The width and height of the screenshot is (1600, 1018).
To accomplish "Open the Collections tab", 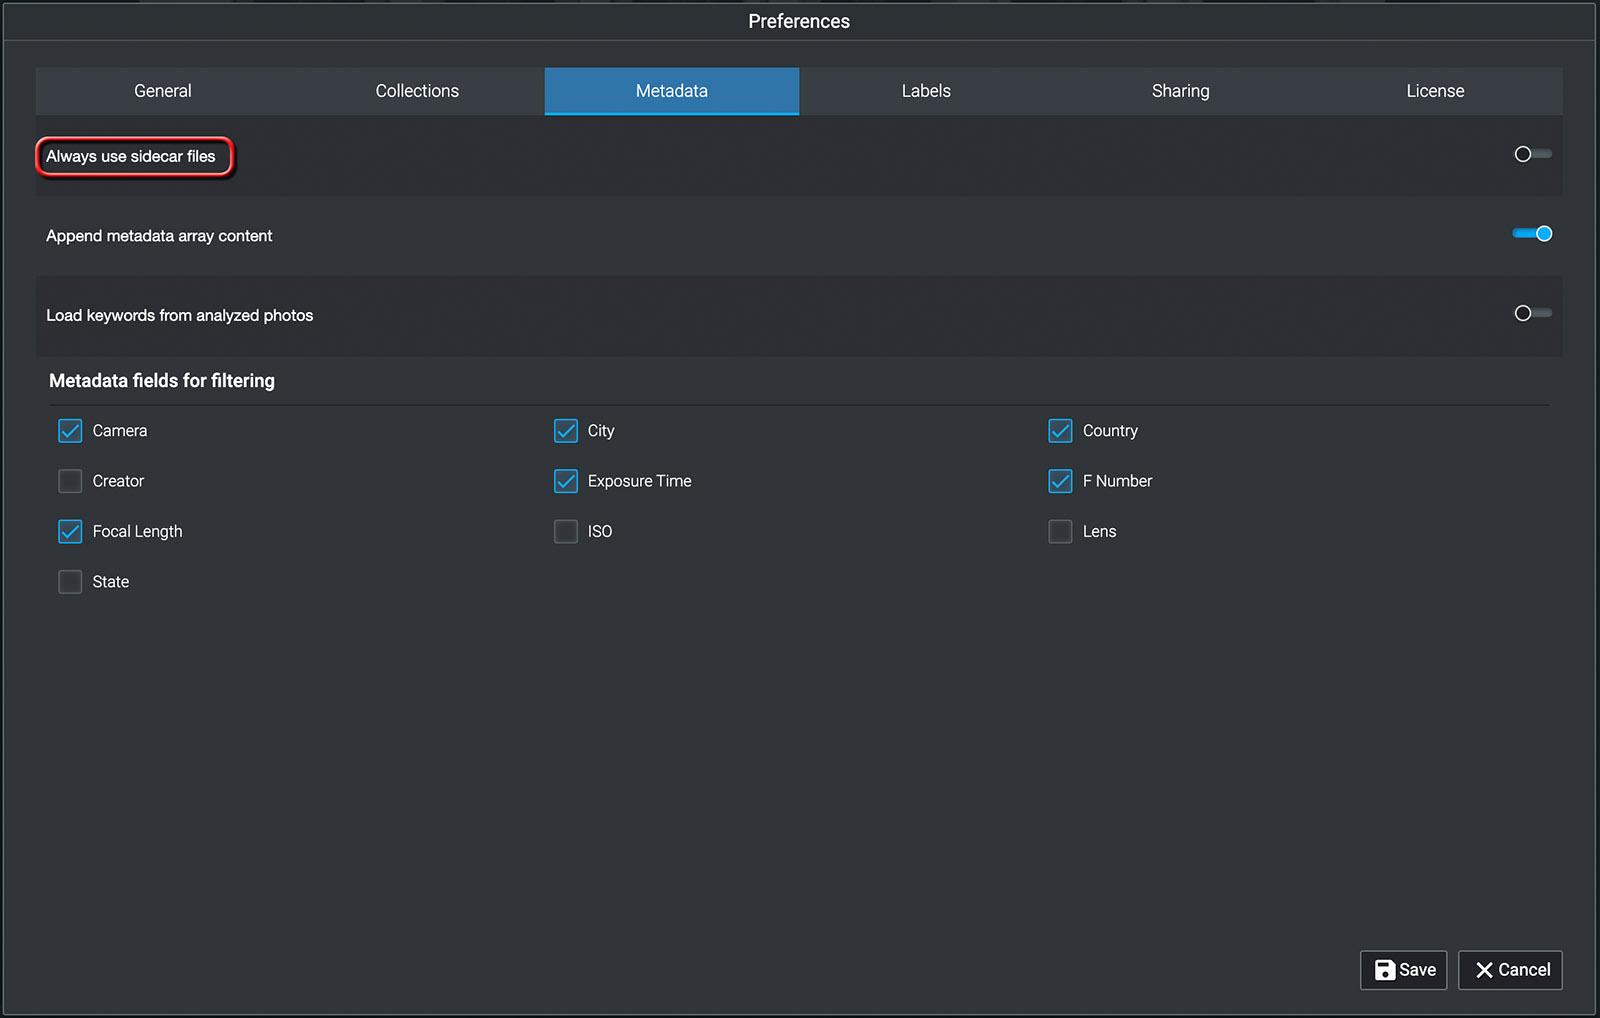I will [x=417, y=91].
